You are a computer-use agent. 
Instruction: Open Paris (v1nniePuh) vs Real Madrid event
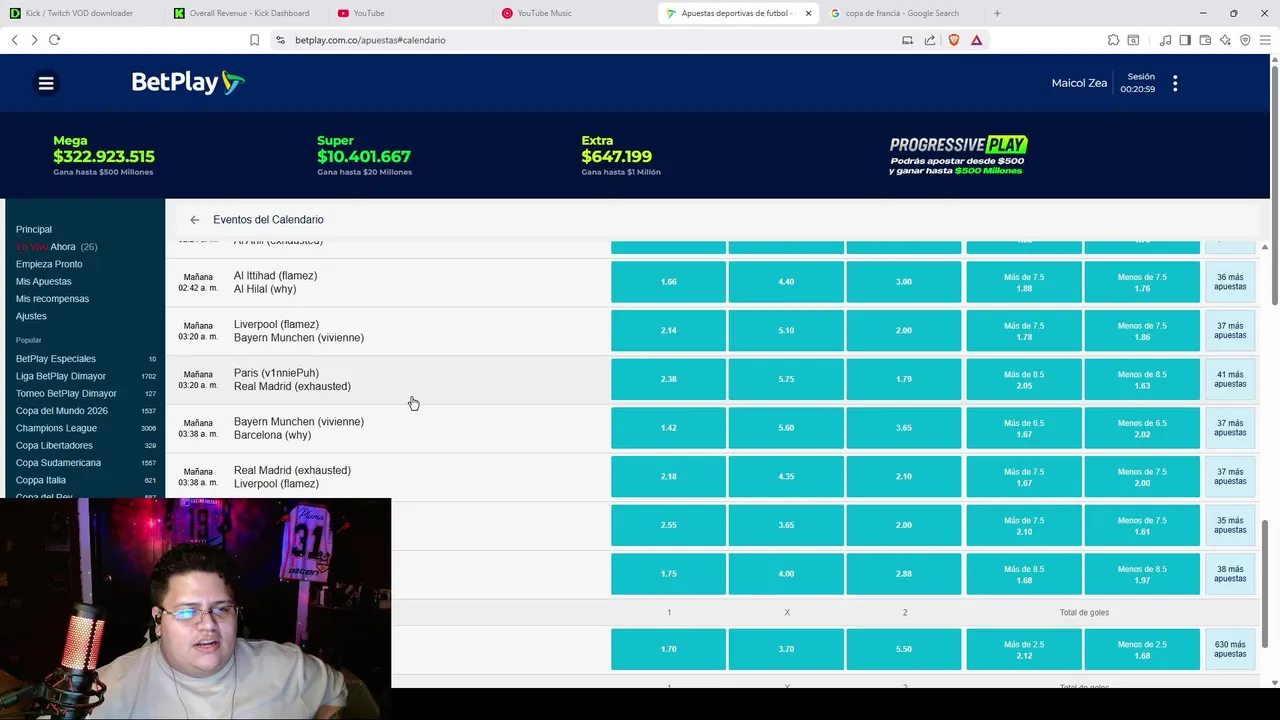click(292, 379)
